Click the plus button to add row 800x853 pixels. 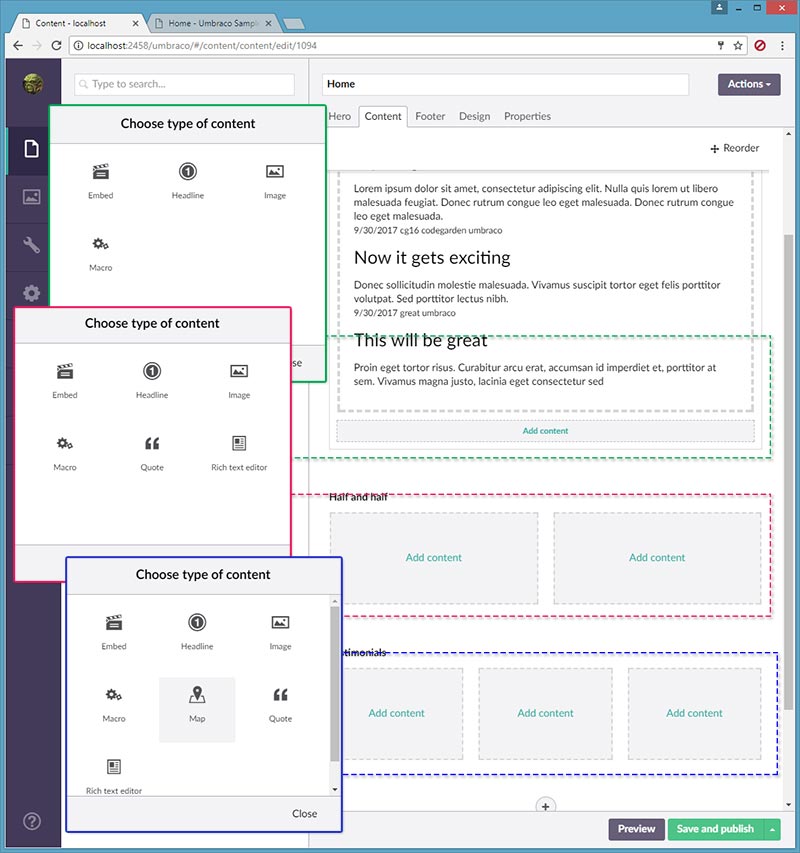[545, 806]
